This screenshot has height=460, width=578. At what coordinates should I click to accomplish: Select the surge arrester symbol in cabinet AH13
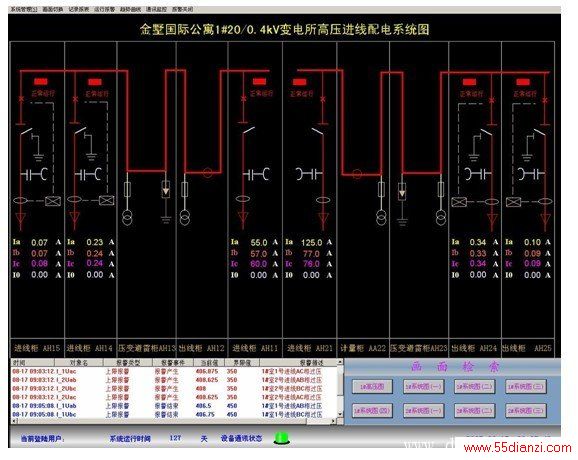(x=166, y=189)
